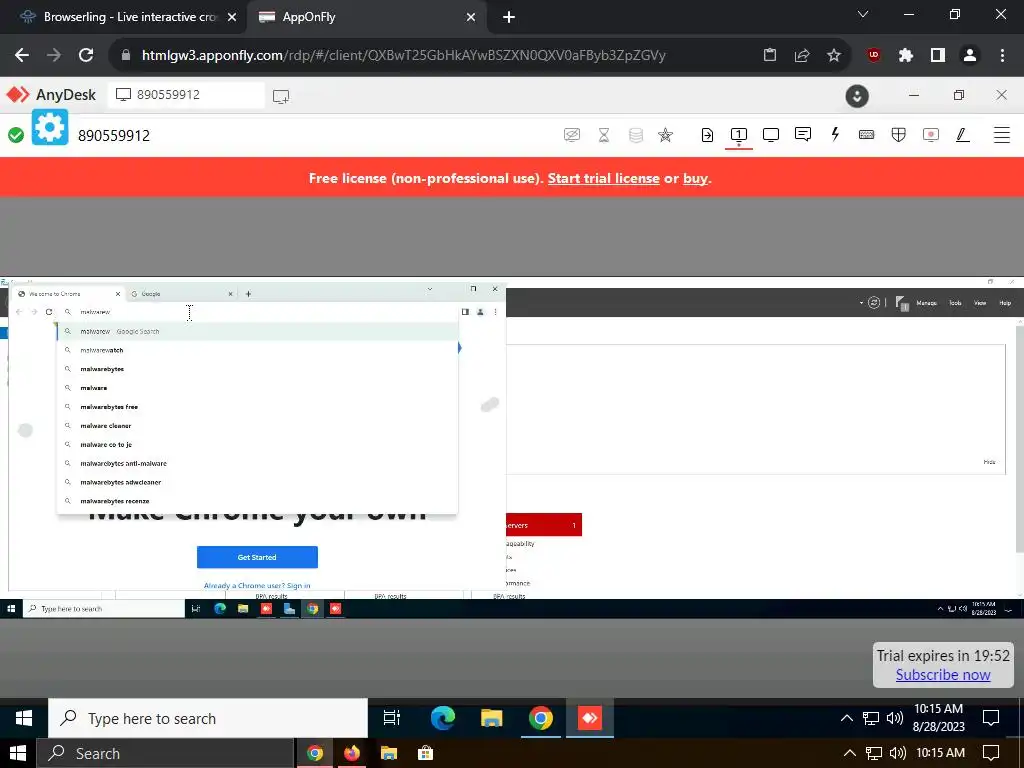
Task: Click AppOnFly taskbar Edge icon
Action: pos(443,718)
